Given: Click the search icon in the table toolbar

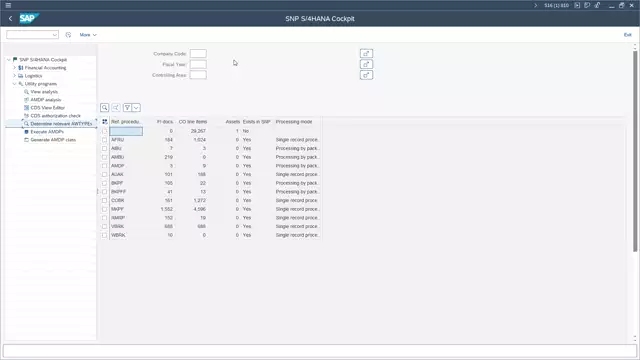Looking at the screenshot, I should pyautogui.click(x=104, y=108).
